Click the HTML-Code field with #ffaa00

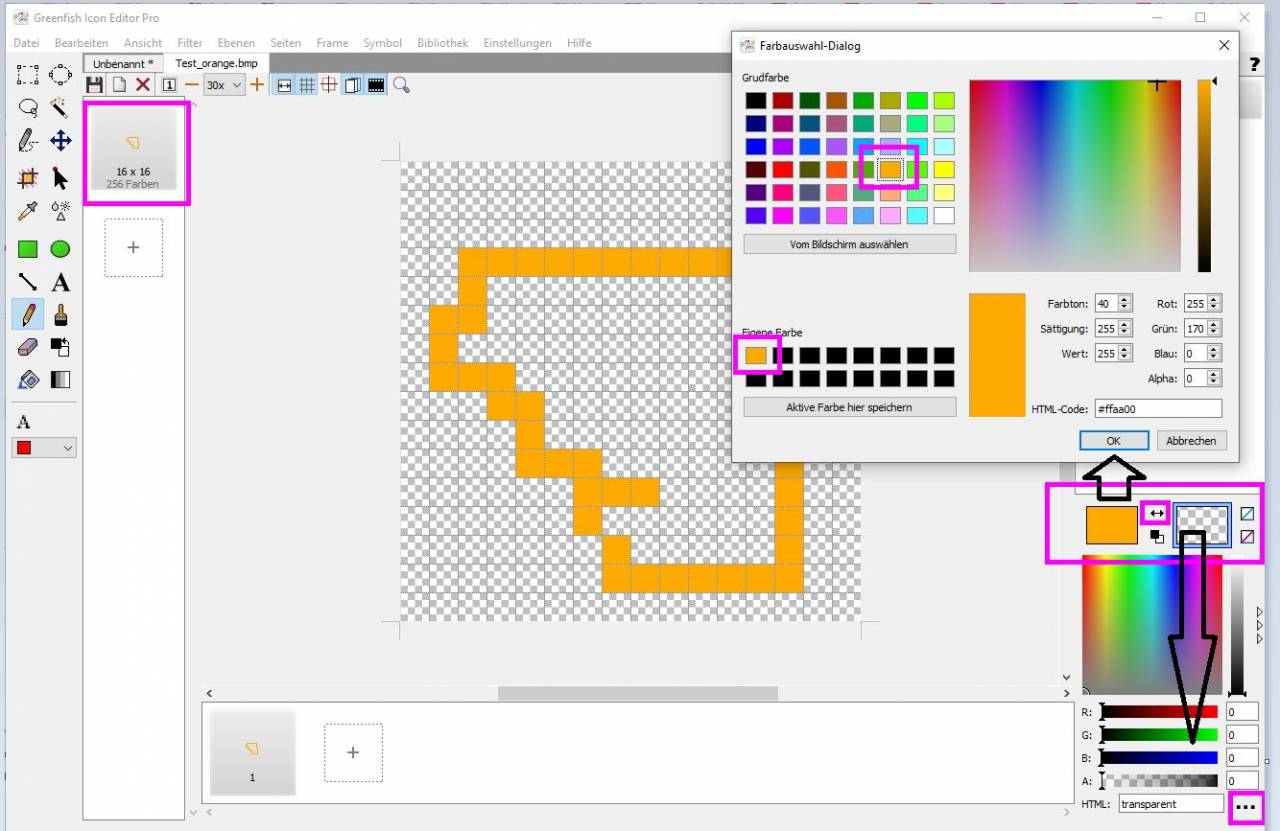[1157, 408]
